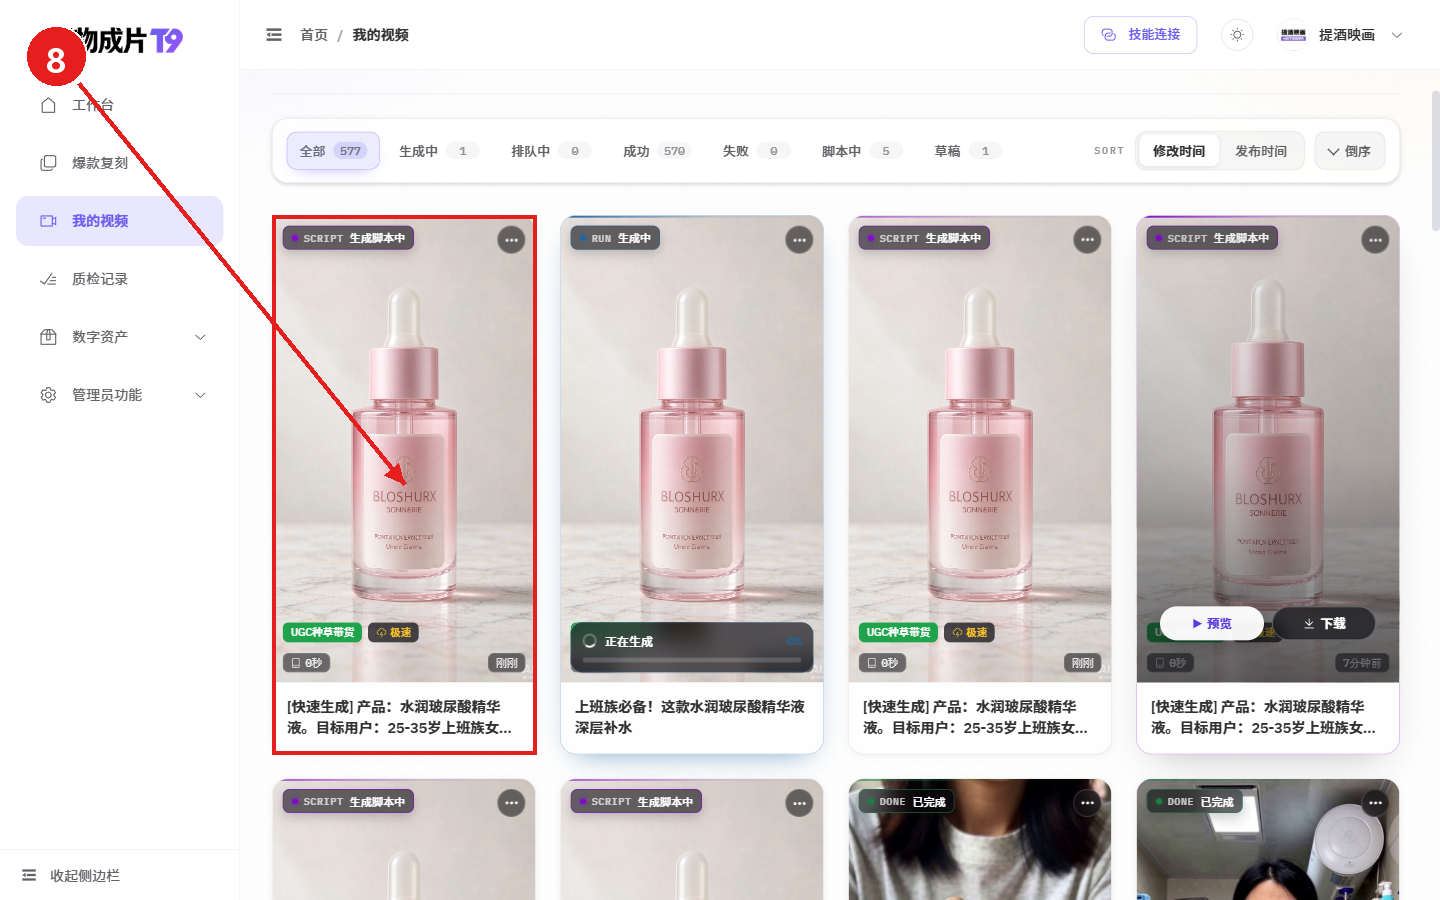Expand 管理员功能 chevron
Image resolution: width=1440 pixels, height=900 pixels.
[x=200, y=395]
